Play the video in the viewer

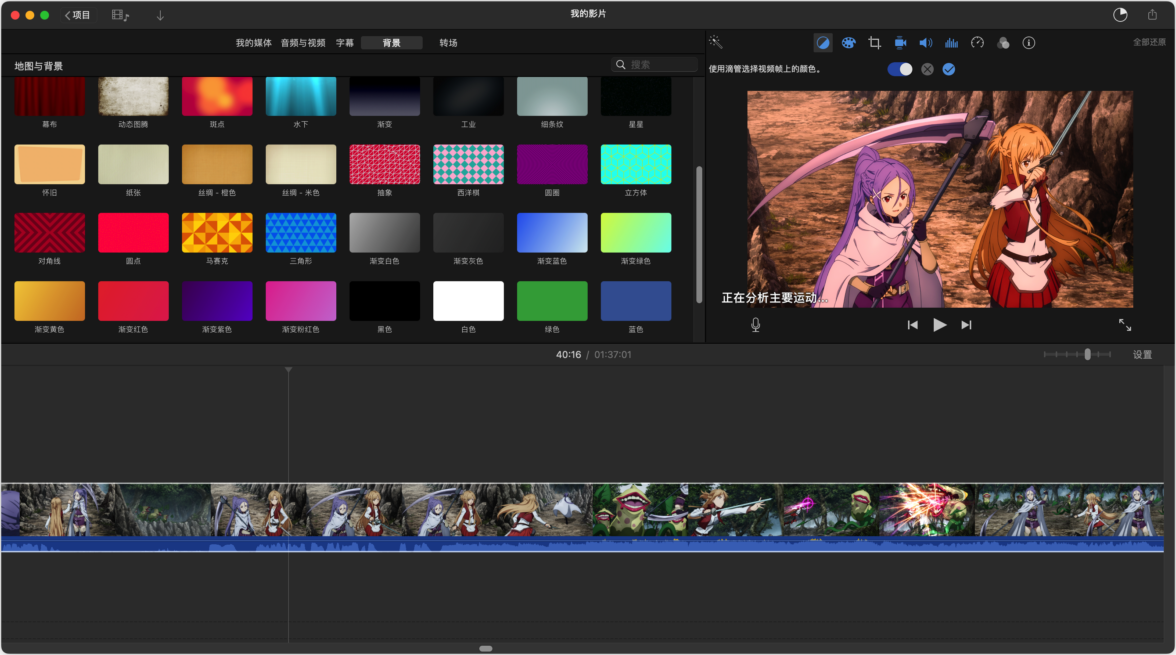point(939,325)
